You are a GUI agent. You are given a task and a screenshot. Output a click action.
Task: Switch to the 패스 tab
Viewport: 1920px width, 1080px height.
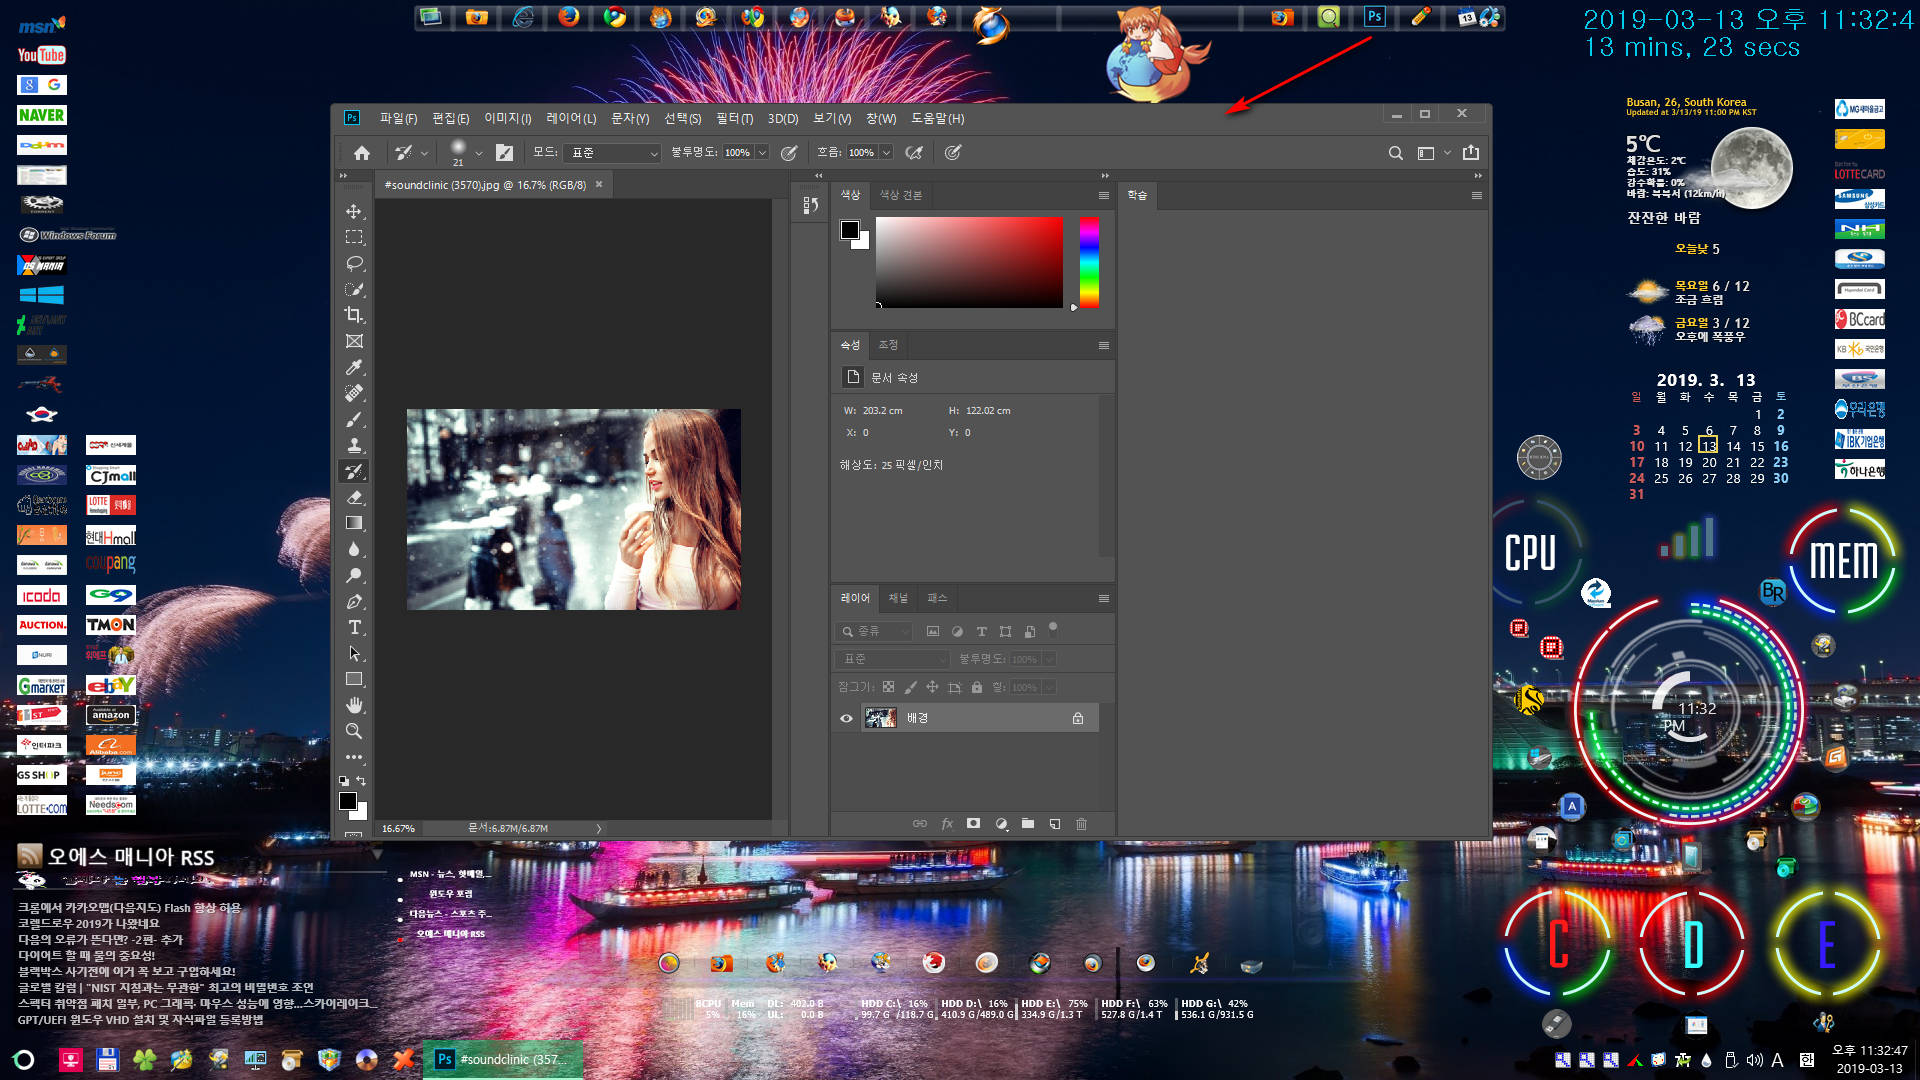click(937, 598)
